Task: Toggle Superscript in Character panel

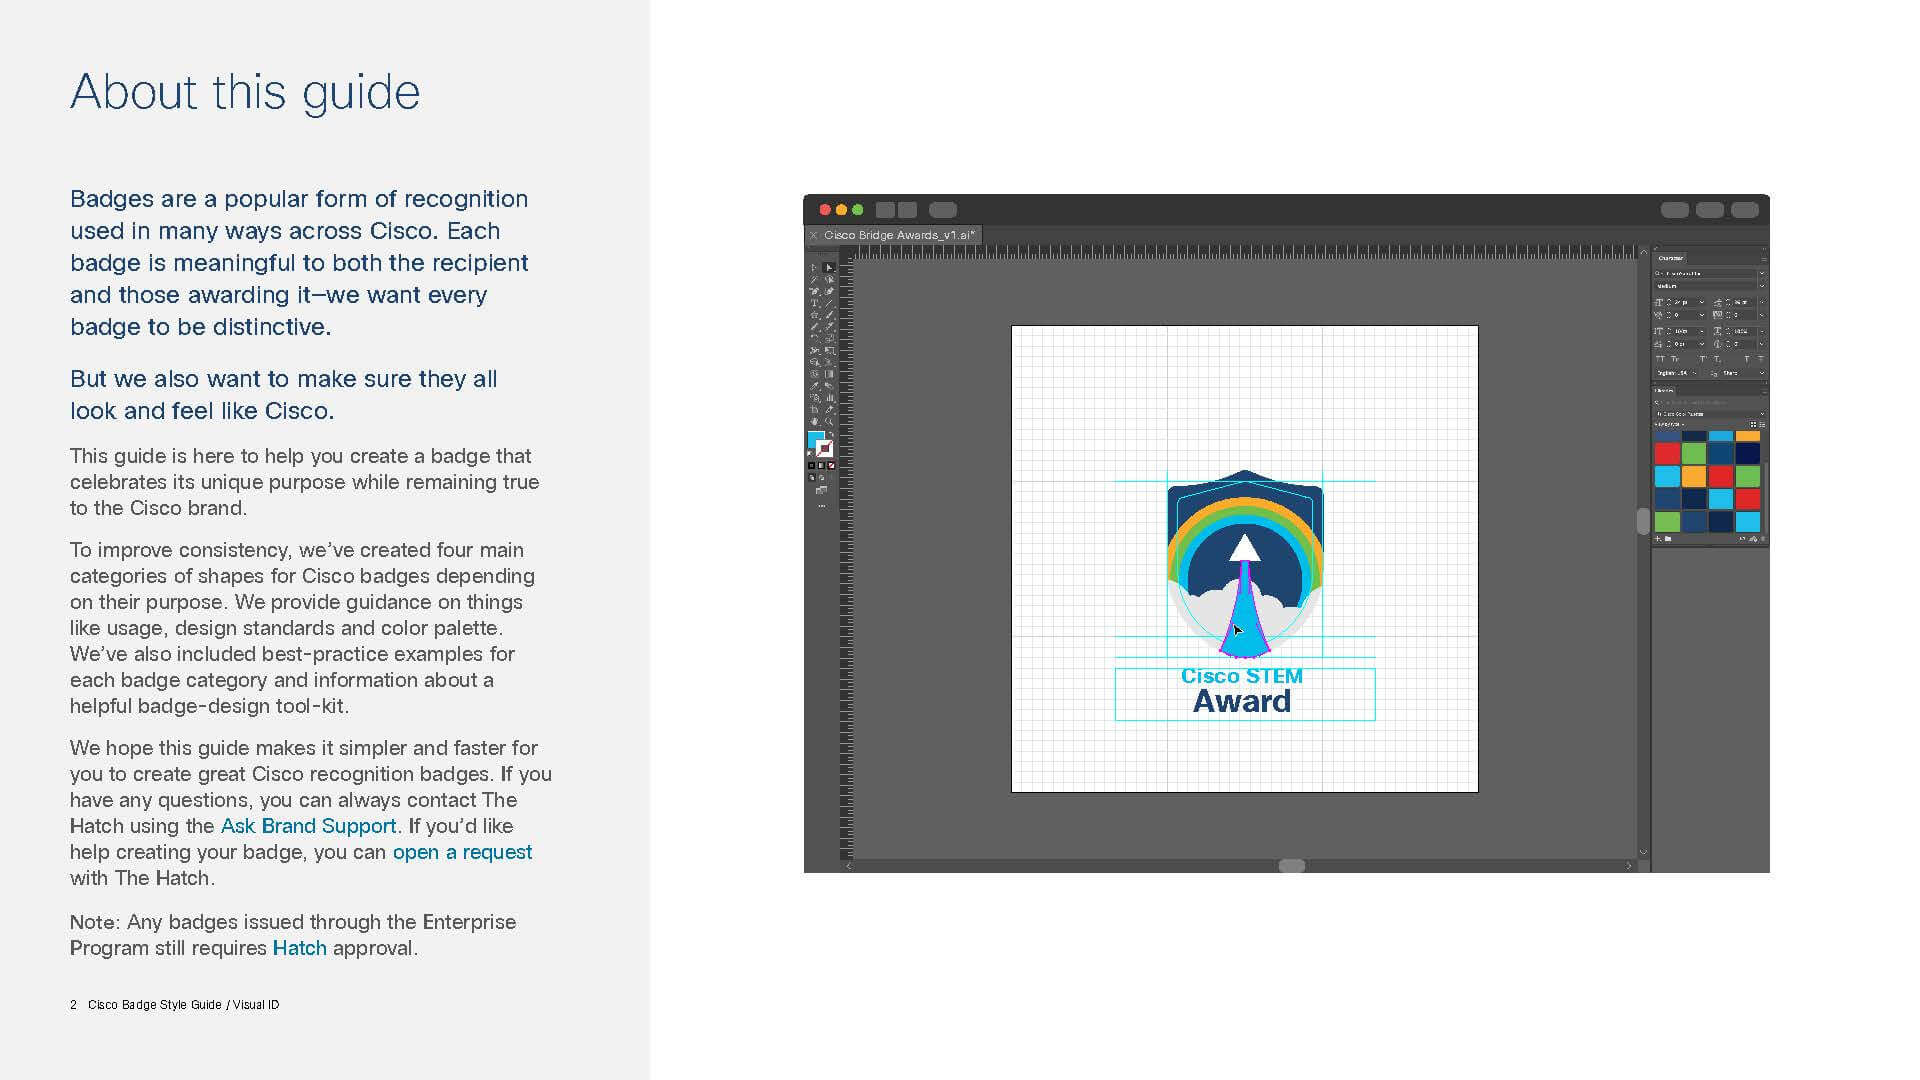Action: tap(1702, 359)
